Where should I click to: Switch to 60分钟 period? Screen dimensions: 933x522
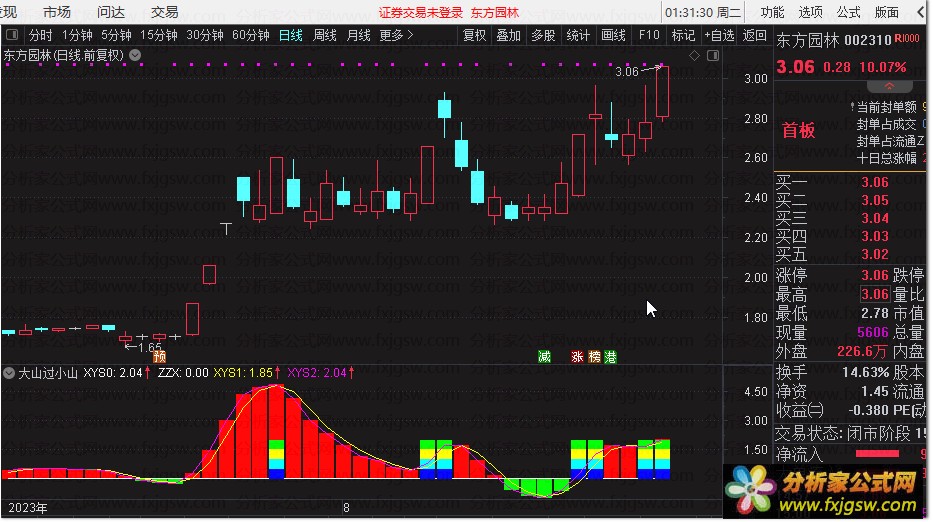(251, 35)
